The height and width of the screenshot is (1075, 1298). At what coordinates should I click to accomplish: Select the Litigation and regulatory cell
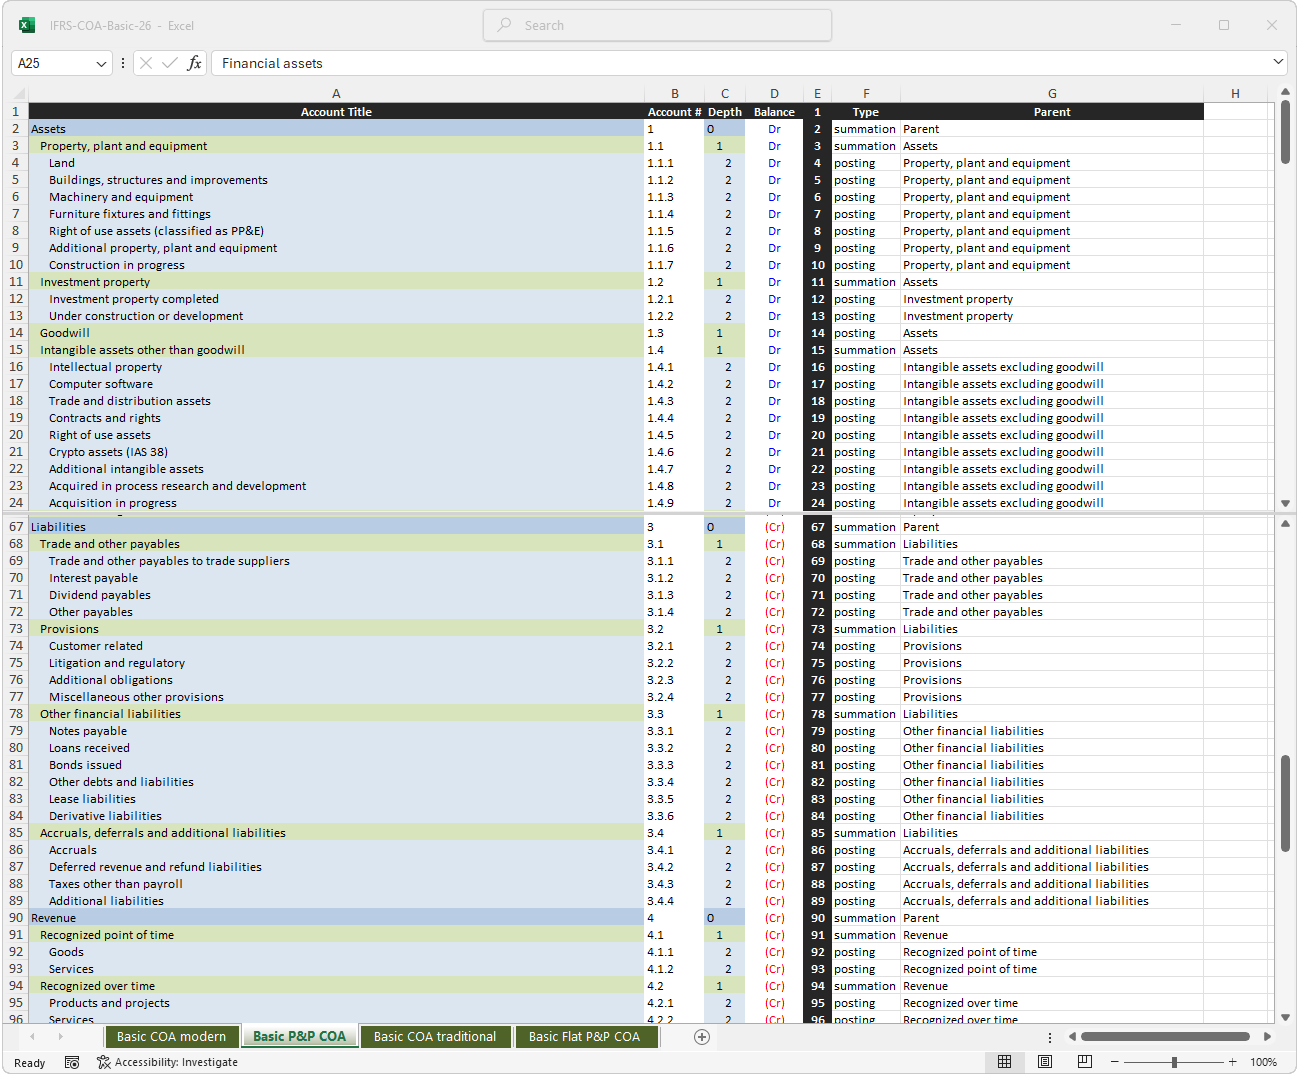pyautogui.click(x=336, y=663)
